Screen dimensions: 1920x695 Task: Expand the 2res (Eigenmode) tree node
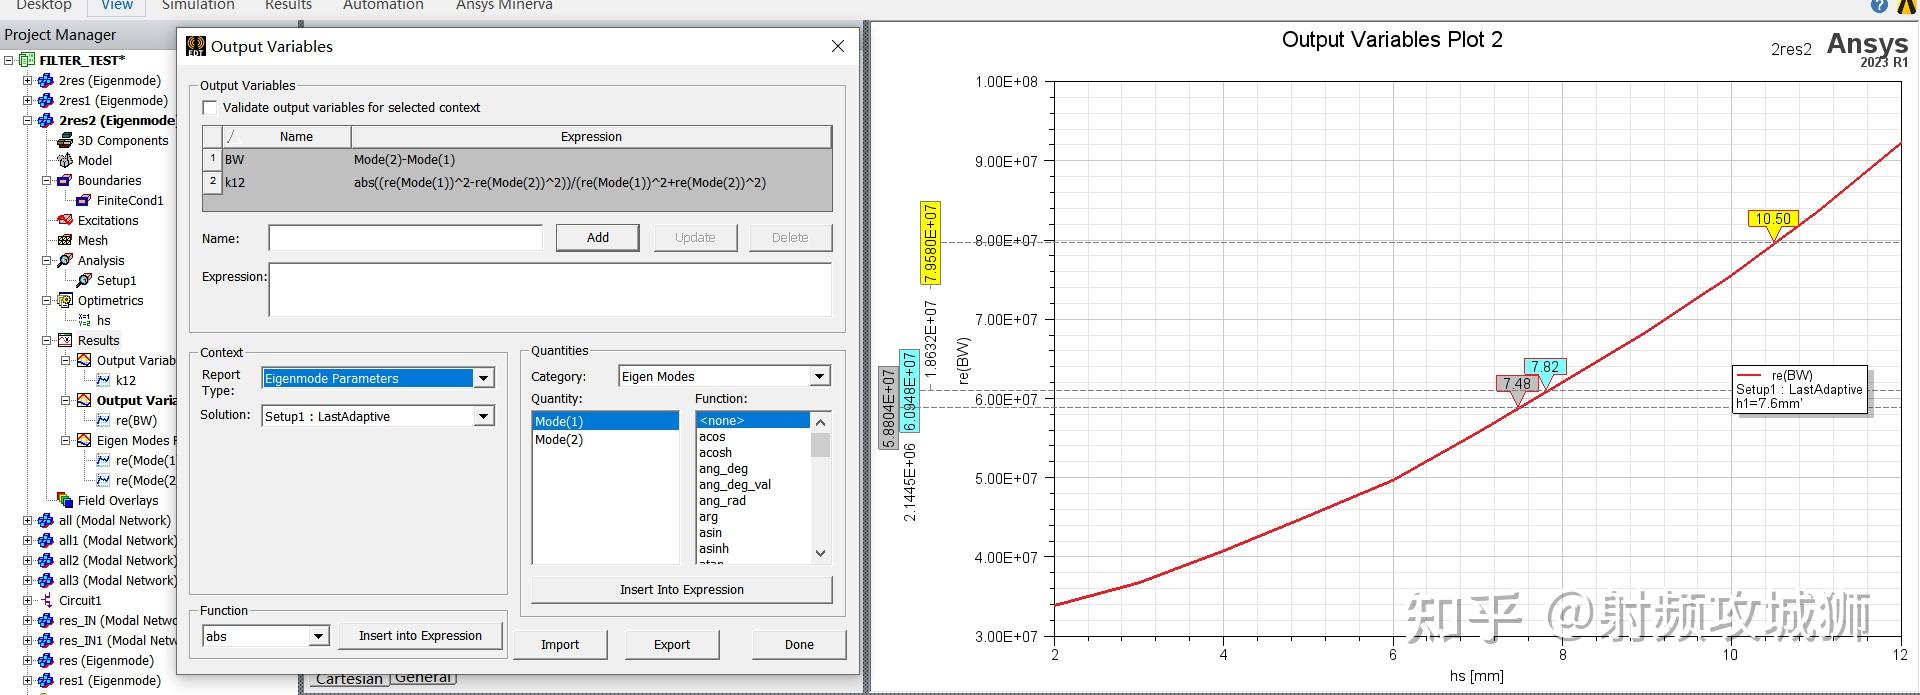[28, 80]
